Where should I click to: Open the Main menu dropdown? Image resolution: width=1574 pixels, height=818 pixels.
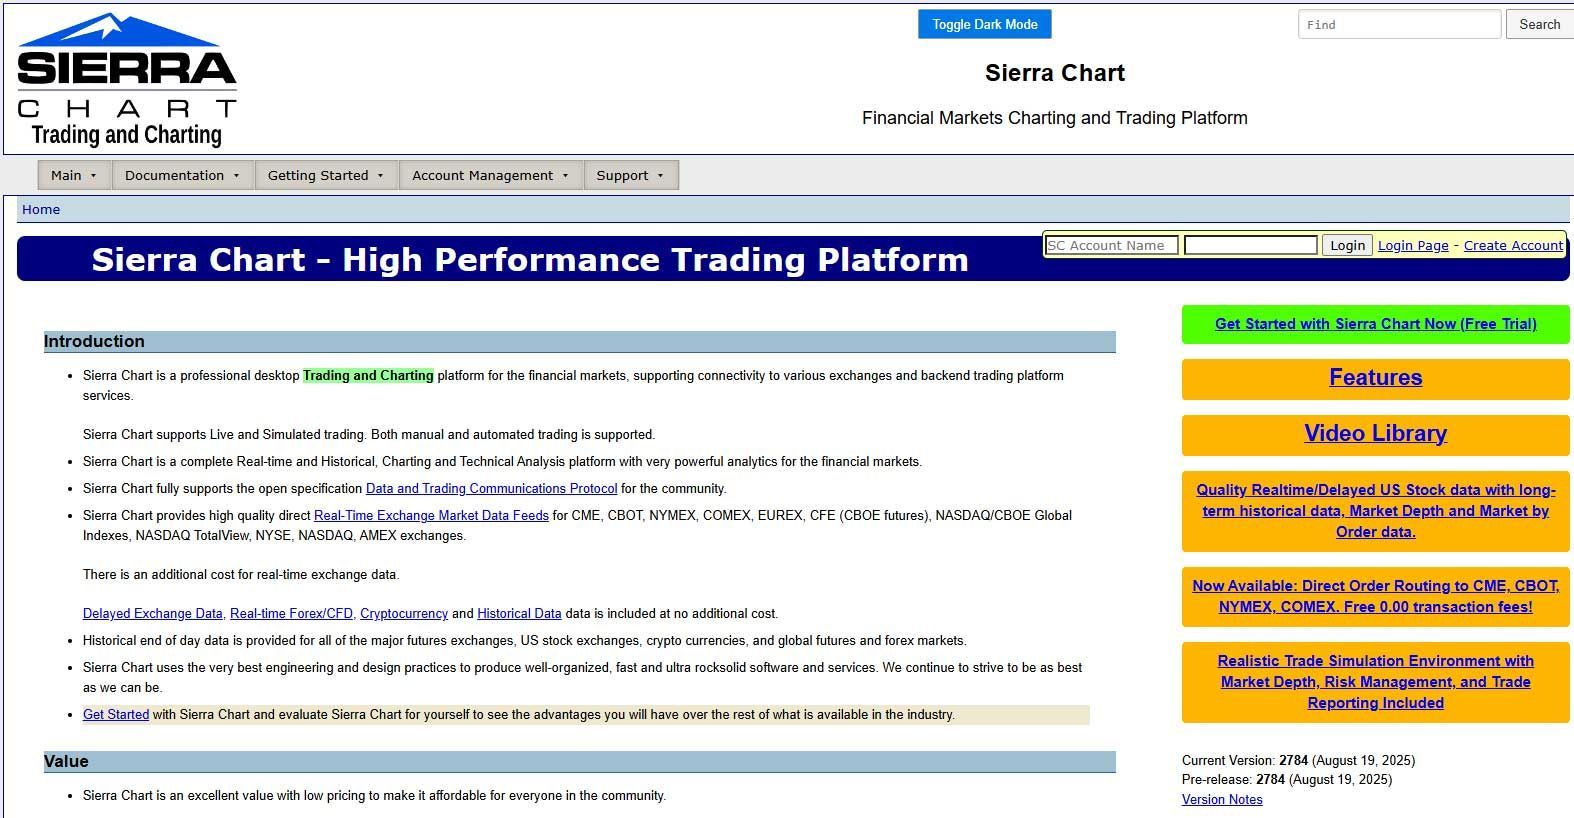[x=74, y=175]
